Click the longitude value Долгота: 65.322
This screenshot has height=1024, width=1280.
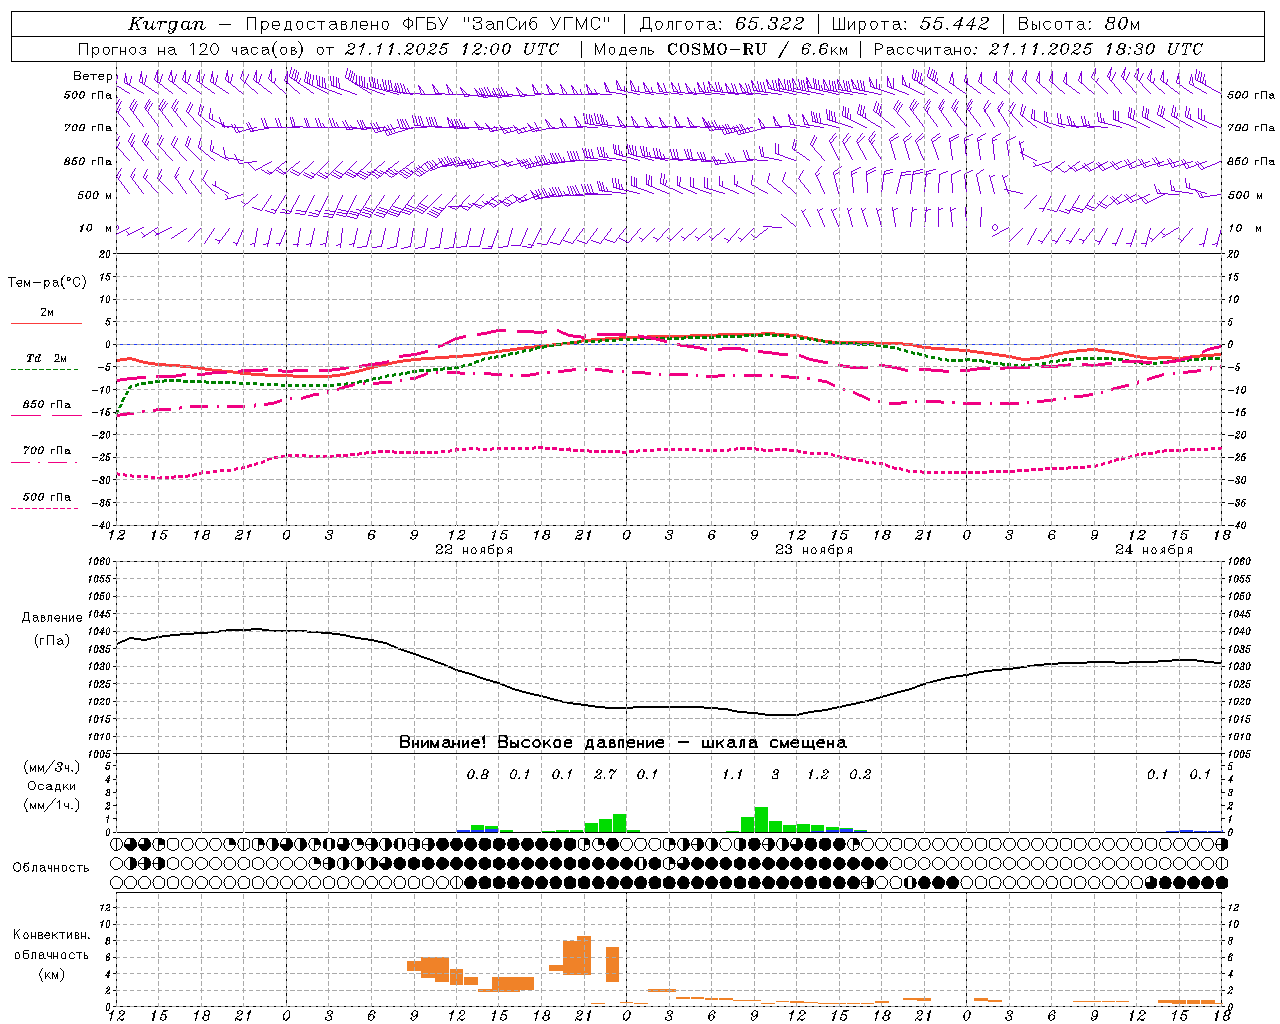tap(722, 24)
